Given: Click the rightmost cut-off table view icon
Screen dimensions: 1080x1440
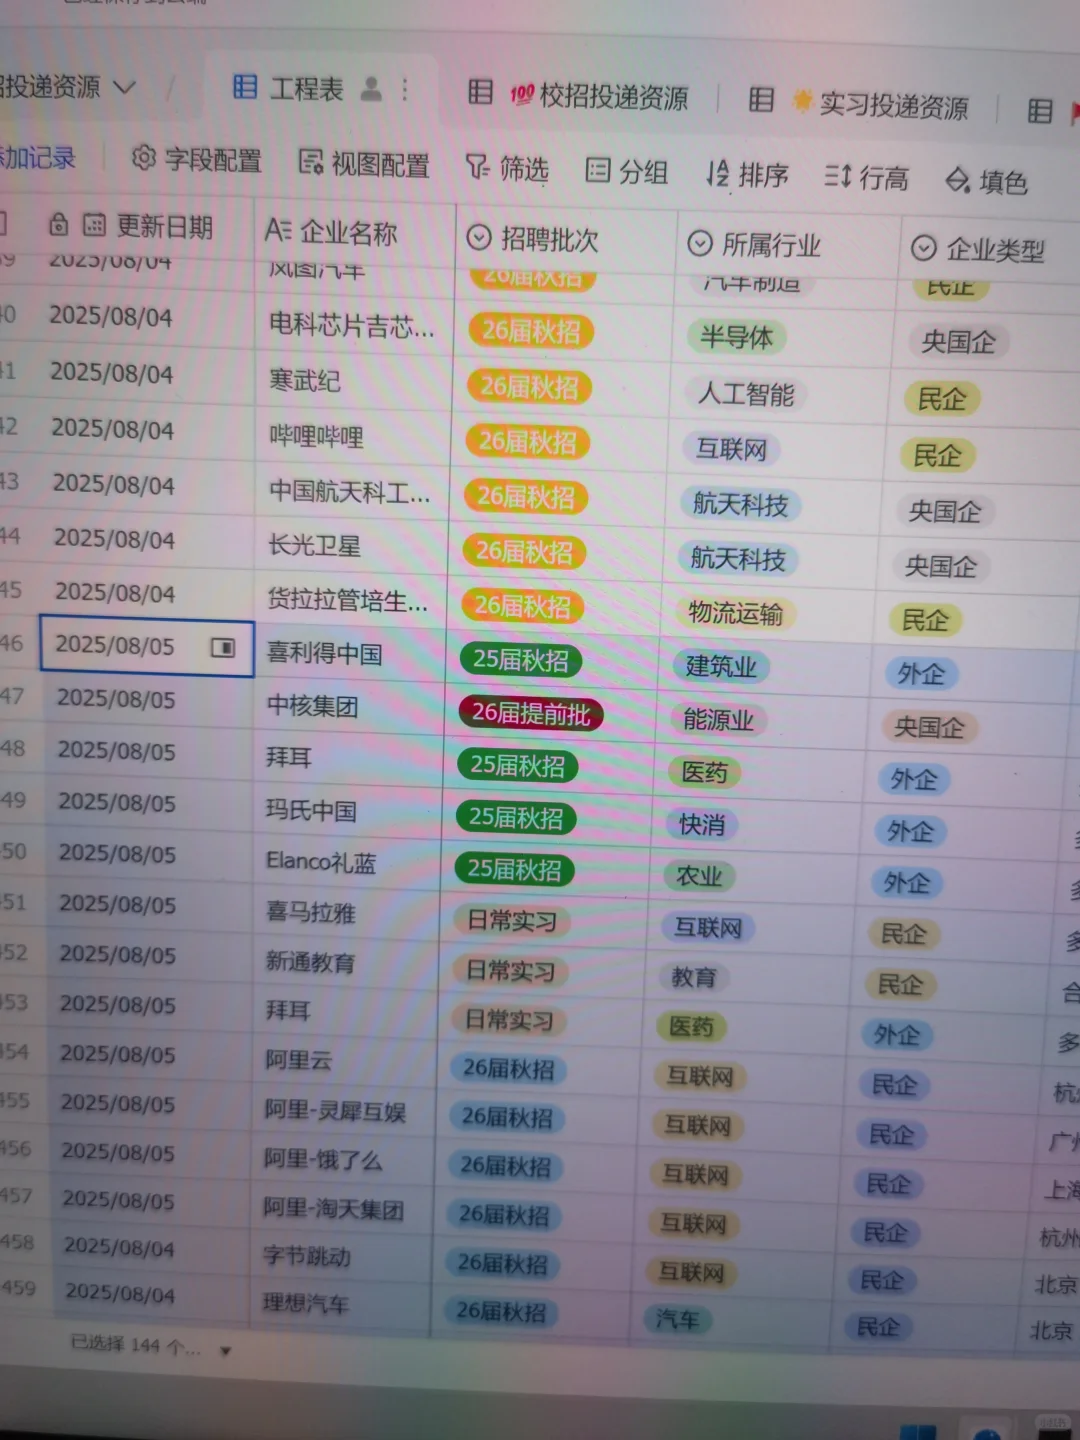Looking at the screenshot, I should point(1040,110).
